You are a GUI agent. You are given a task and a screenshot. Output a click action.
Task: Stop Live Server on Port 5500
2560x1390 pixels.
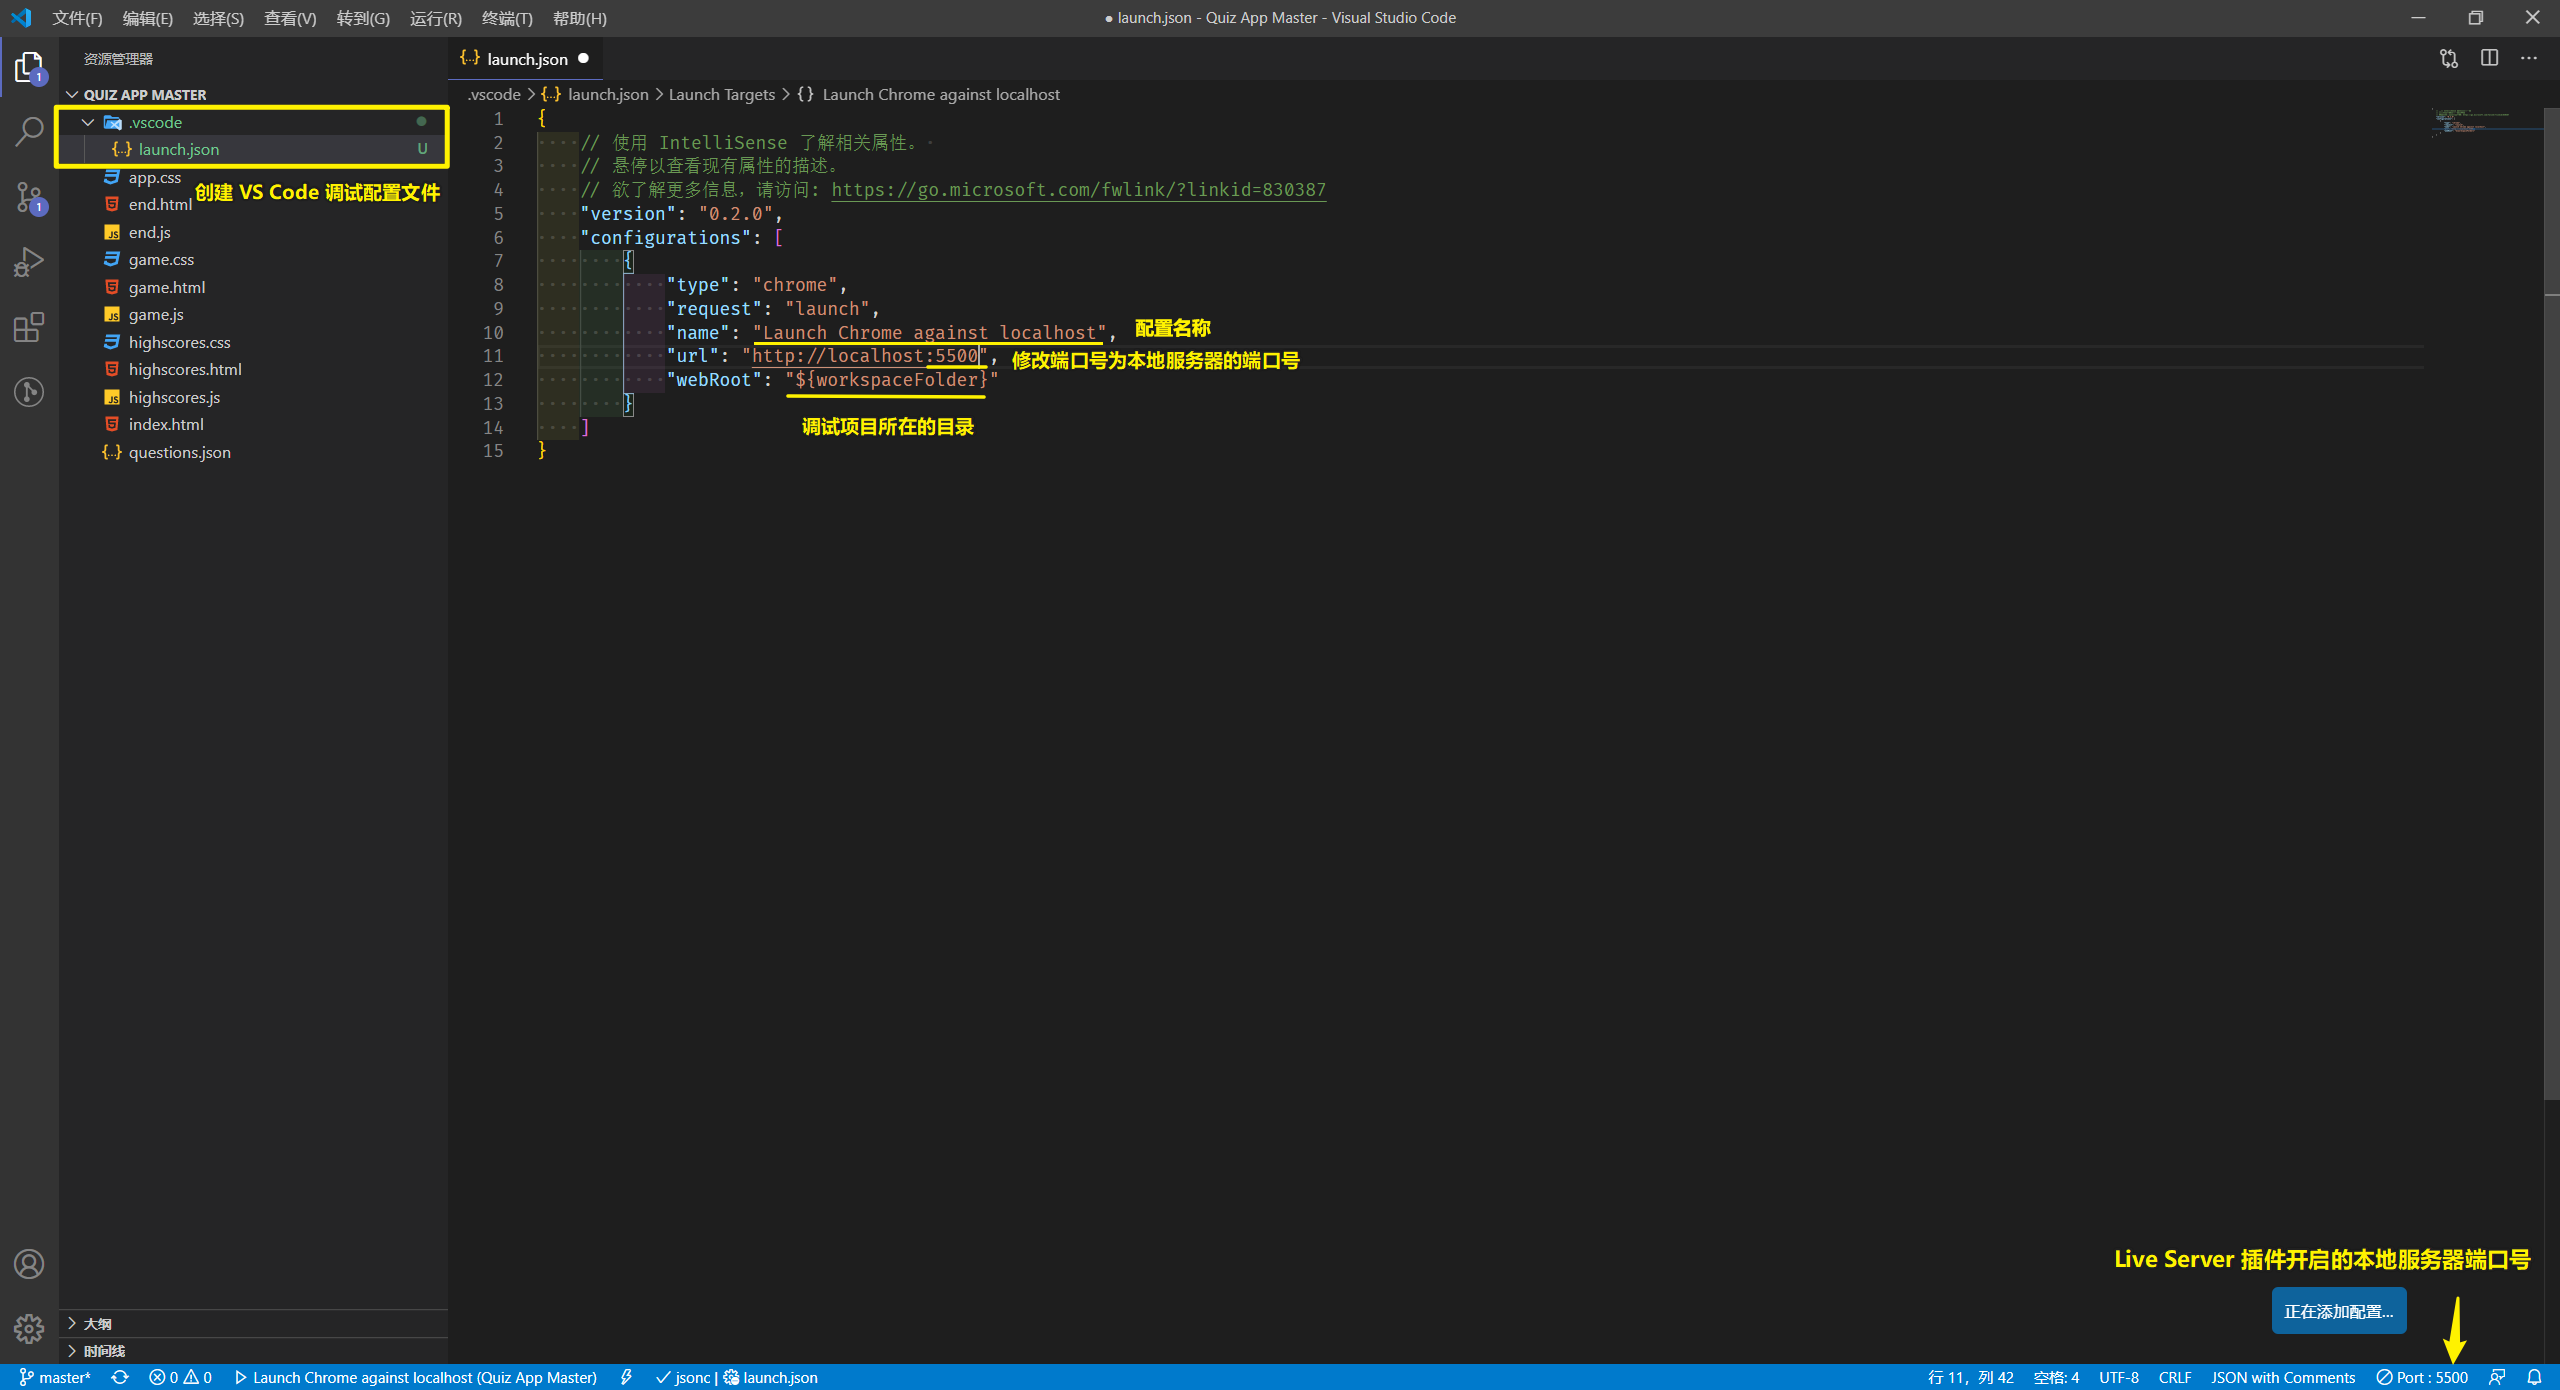tap(2422, 1377)
